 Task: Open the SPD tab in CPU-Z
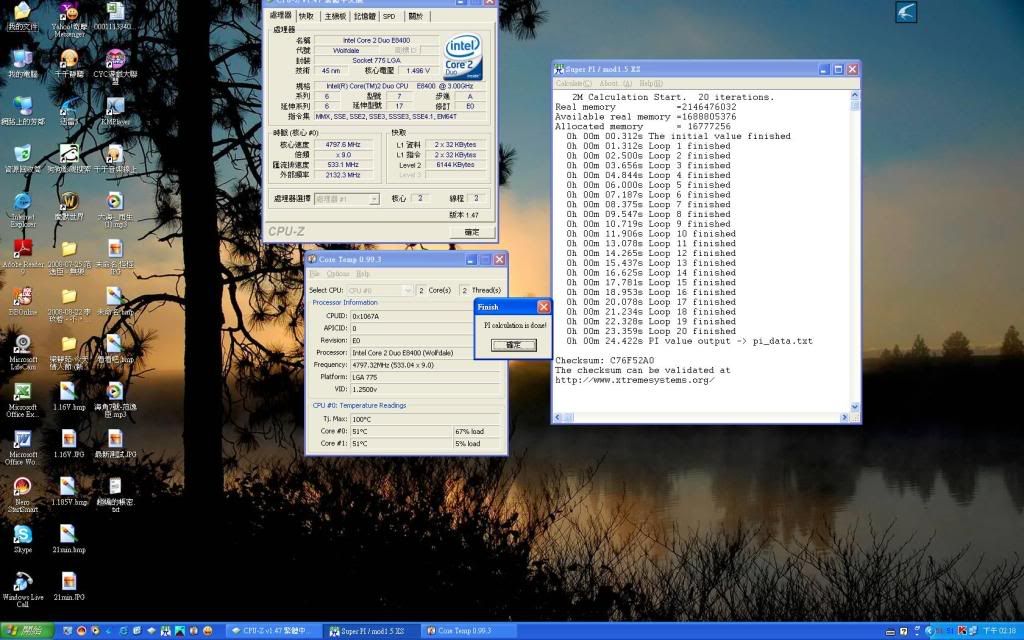pos(390,16)
